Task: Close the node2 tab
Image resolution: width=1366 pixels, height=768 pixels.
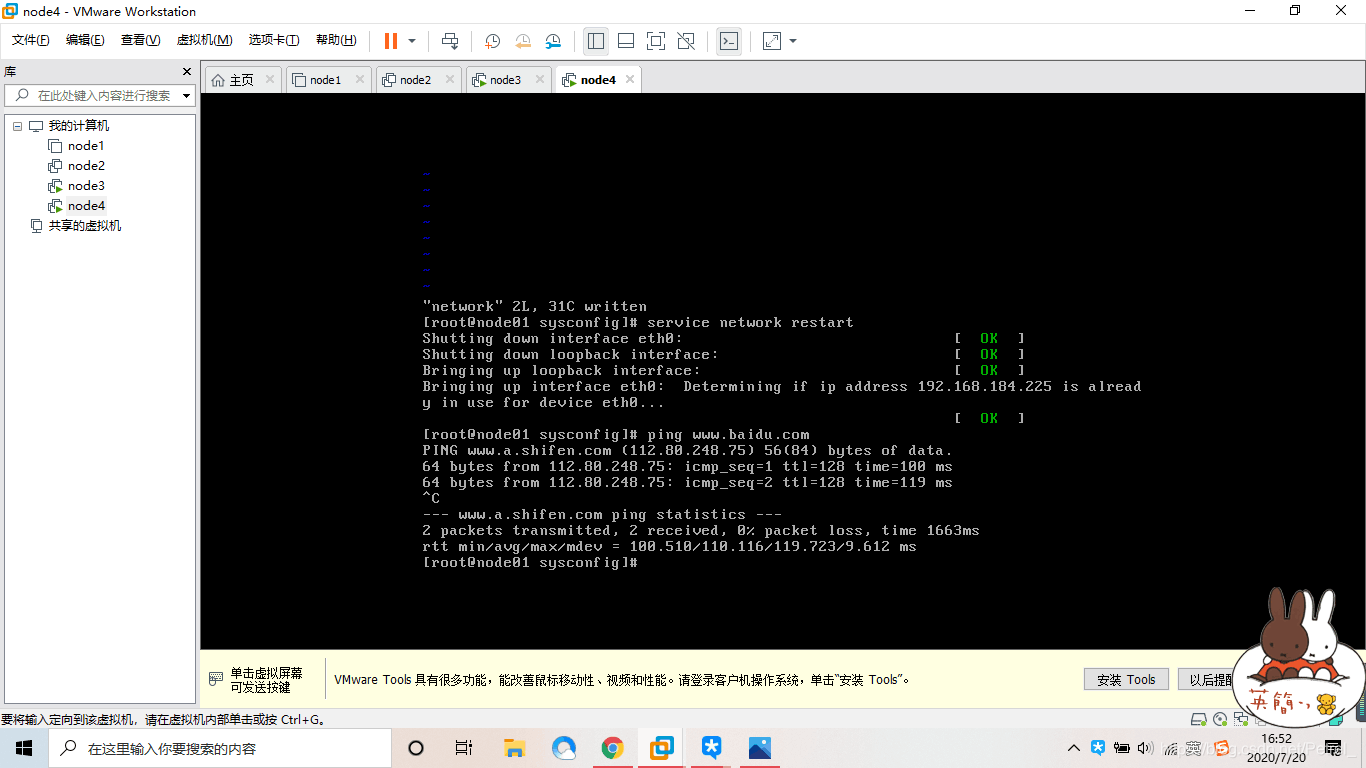Action: [x=450, y=79]
